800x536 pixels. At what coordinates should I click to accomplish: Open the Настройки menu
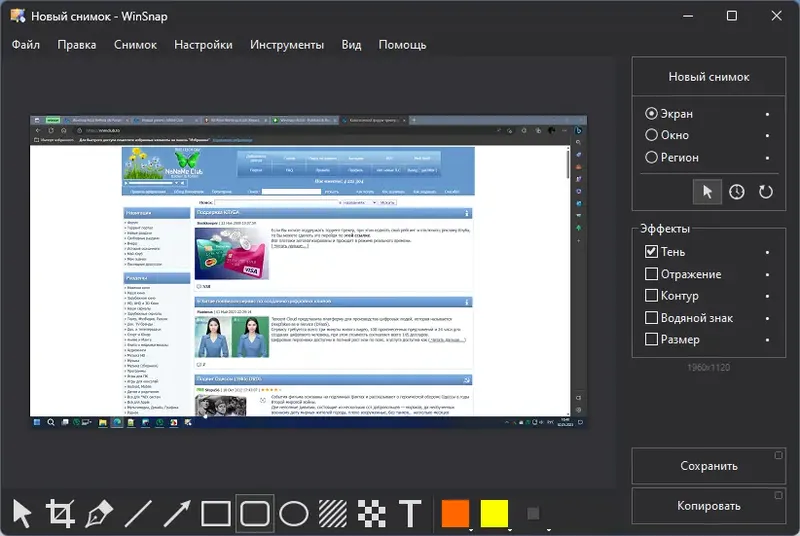click(x=203, y=45)
